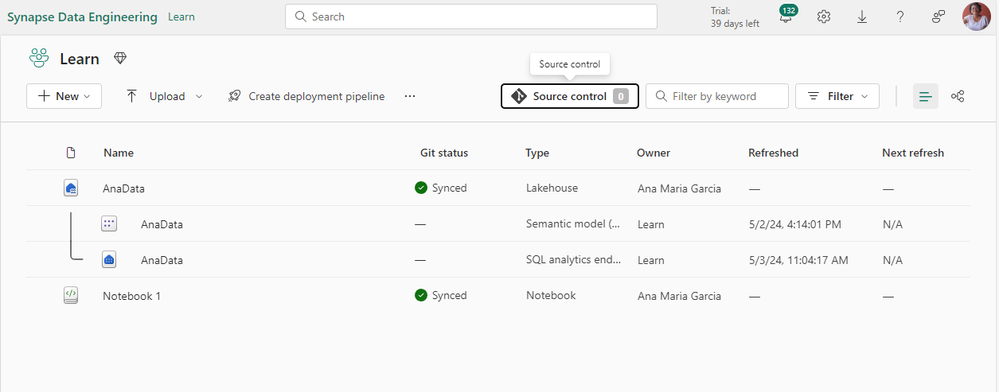The height and width of the screenshot is (392, 999).
Task: Open the notifications bell with 132 badge
Action: pyautogui.click(x=787, y=15)
